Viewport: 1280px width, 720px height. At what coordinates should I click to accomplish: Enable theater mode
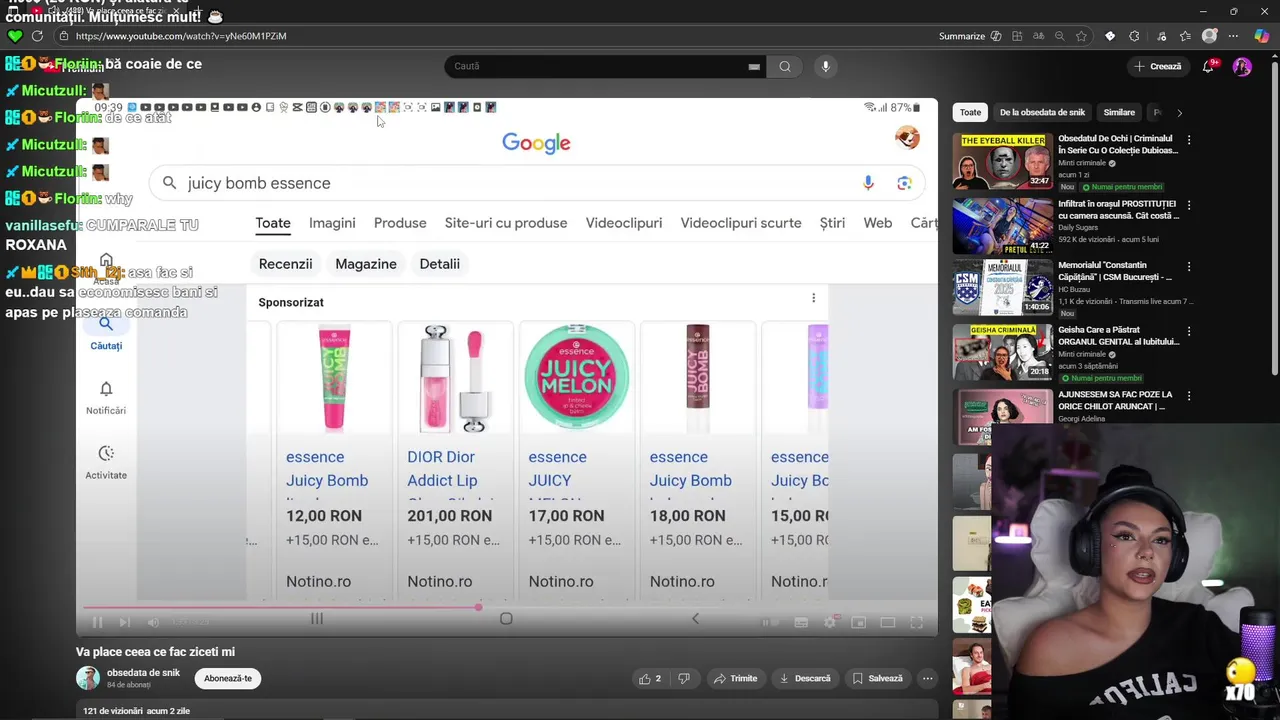[x=887, y=622]
